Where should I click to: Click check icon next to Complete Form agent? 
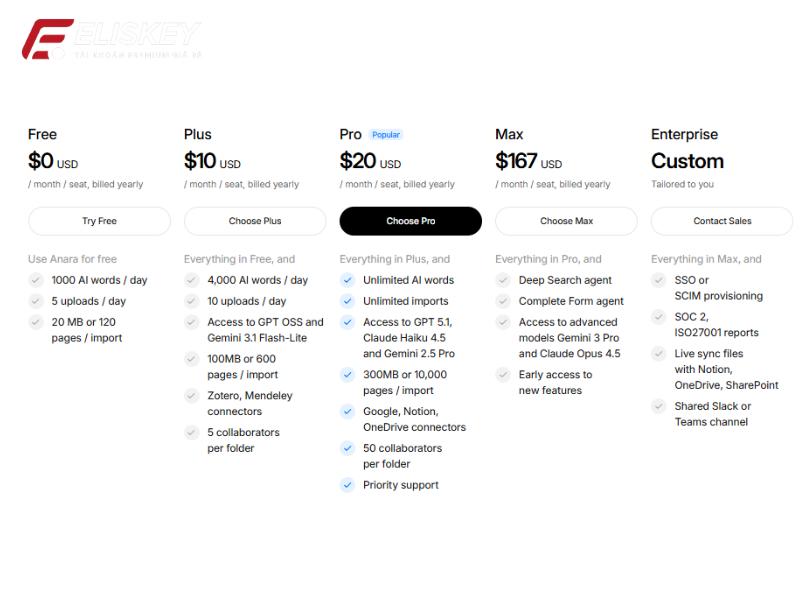point(503,301)
